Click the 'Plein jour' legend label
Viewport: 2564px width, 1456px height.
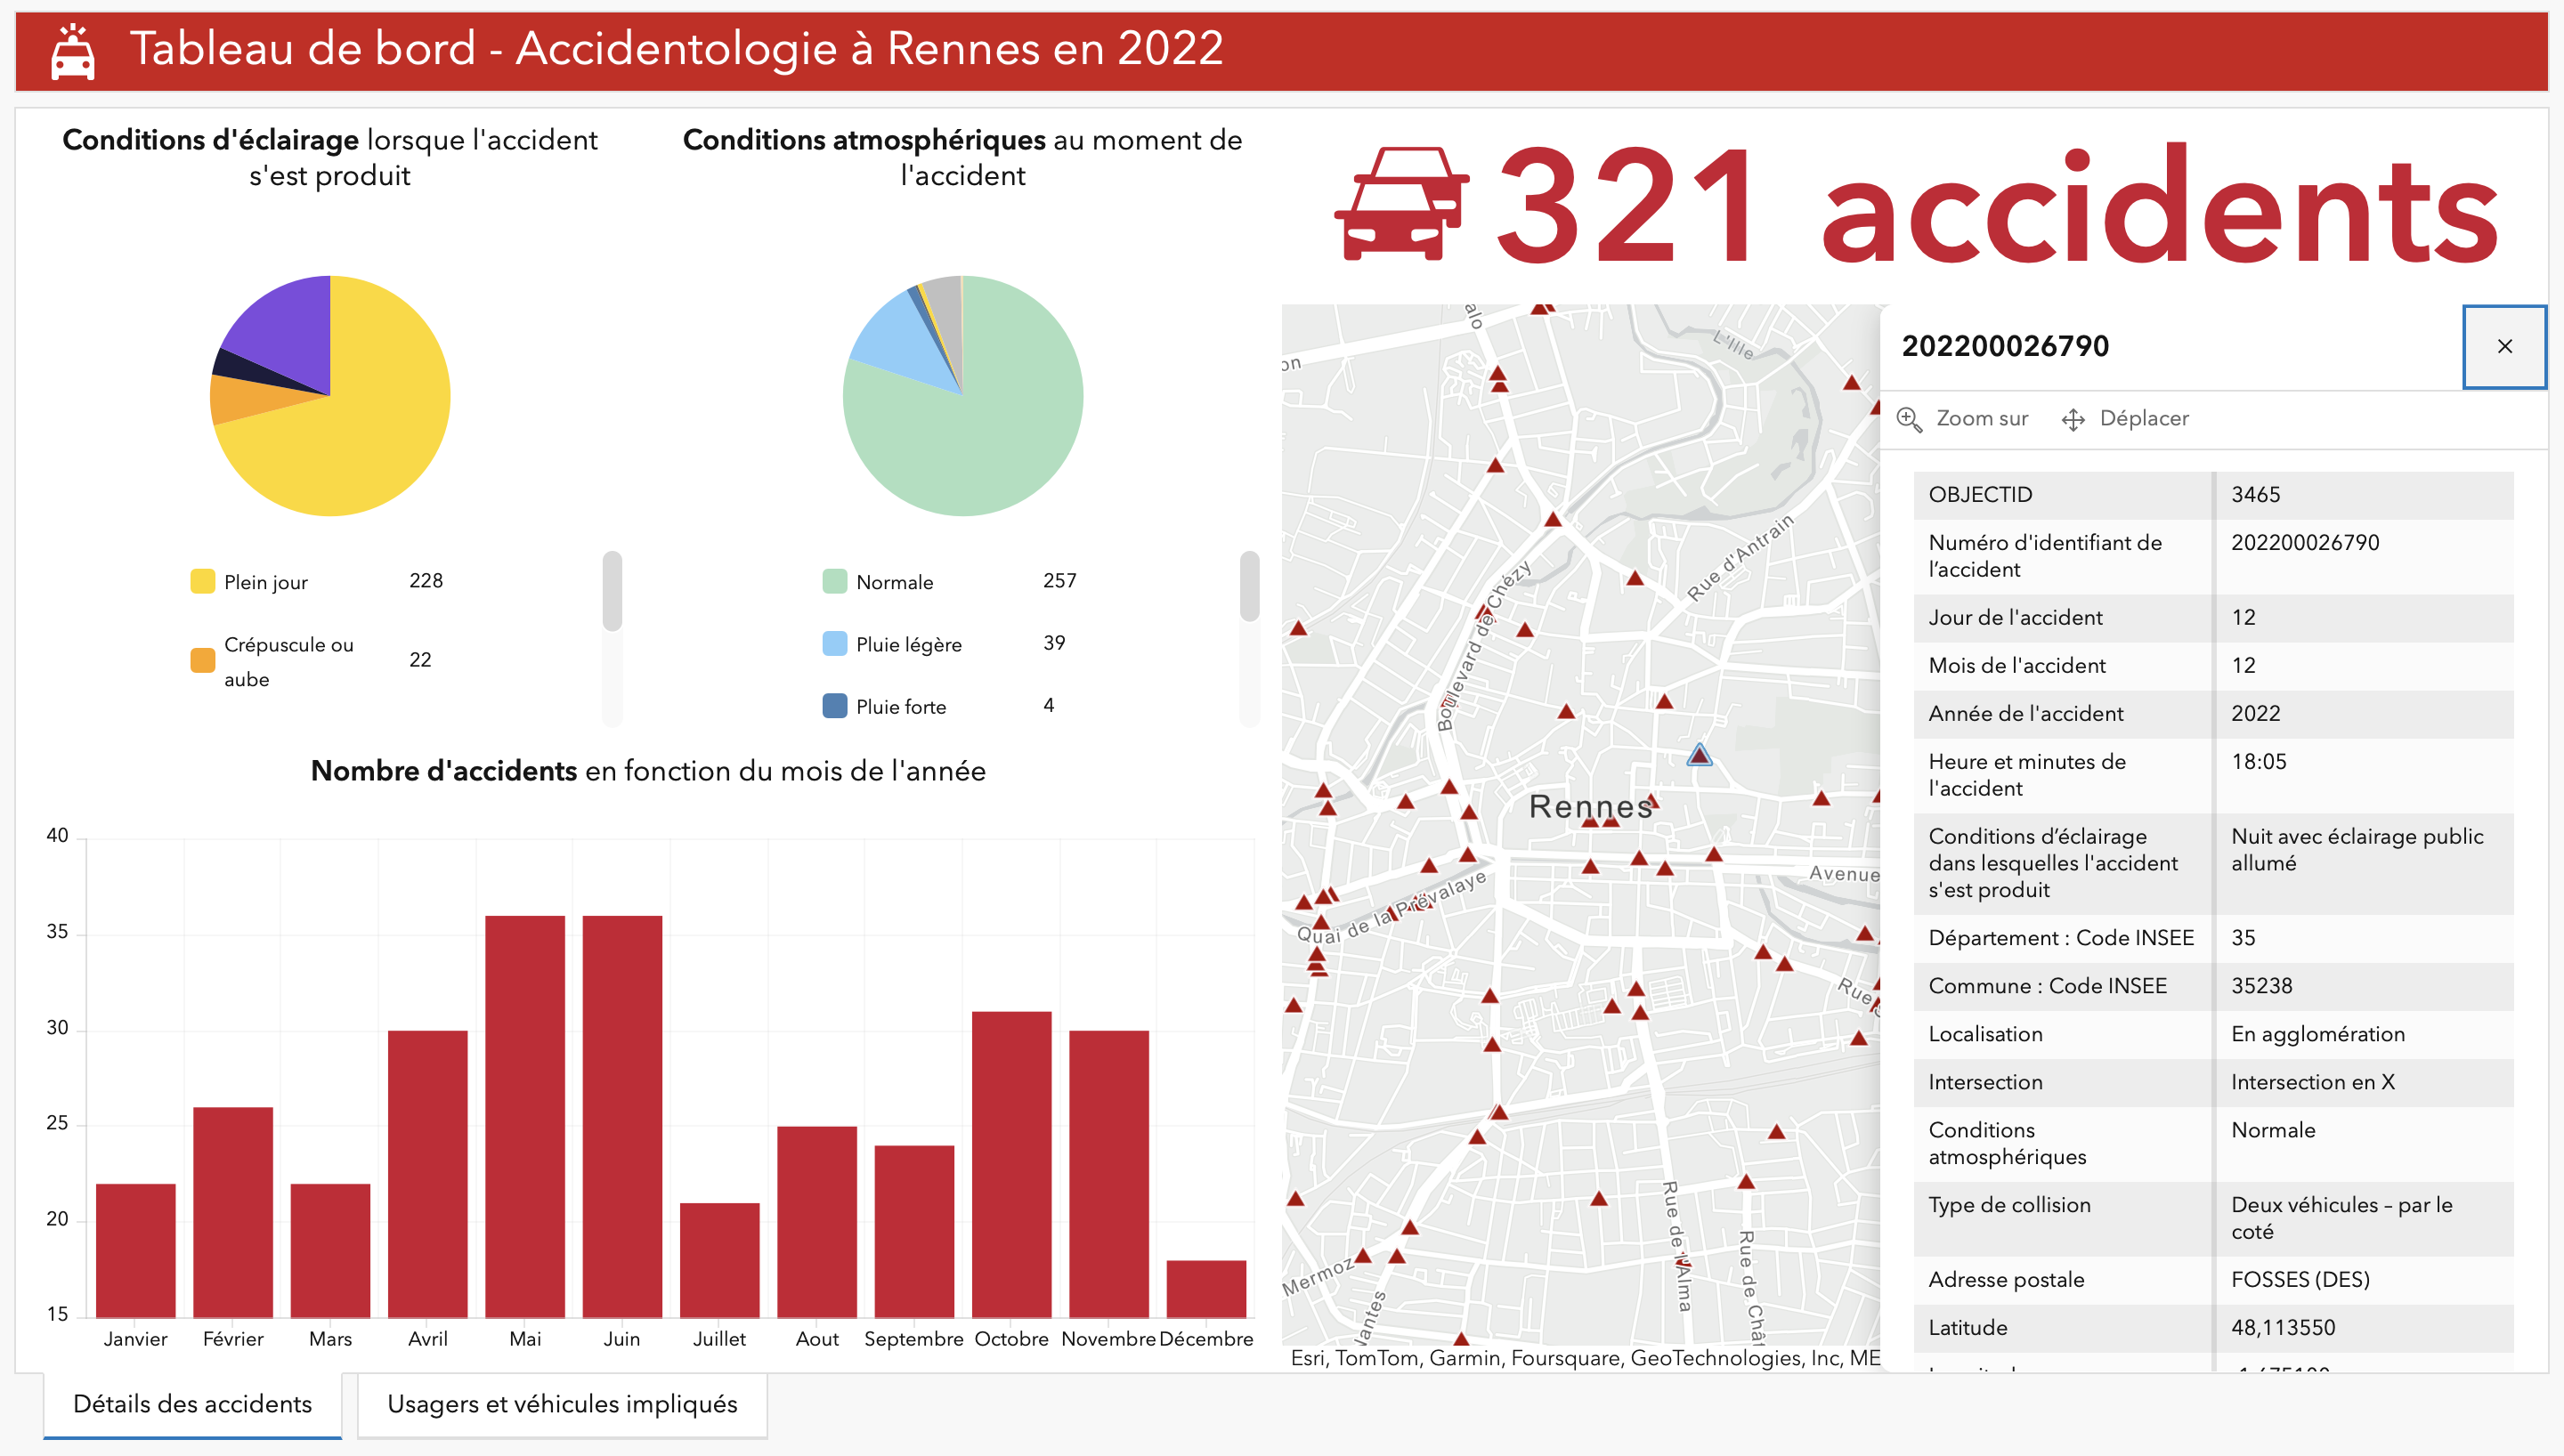[x=266, y=582]
